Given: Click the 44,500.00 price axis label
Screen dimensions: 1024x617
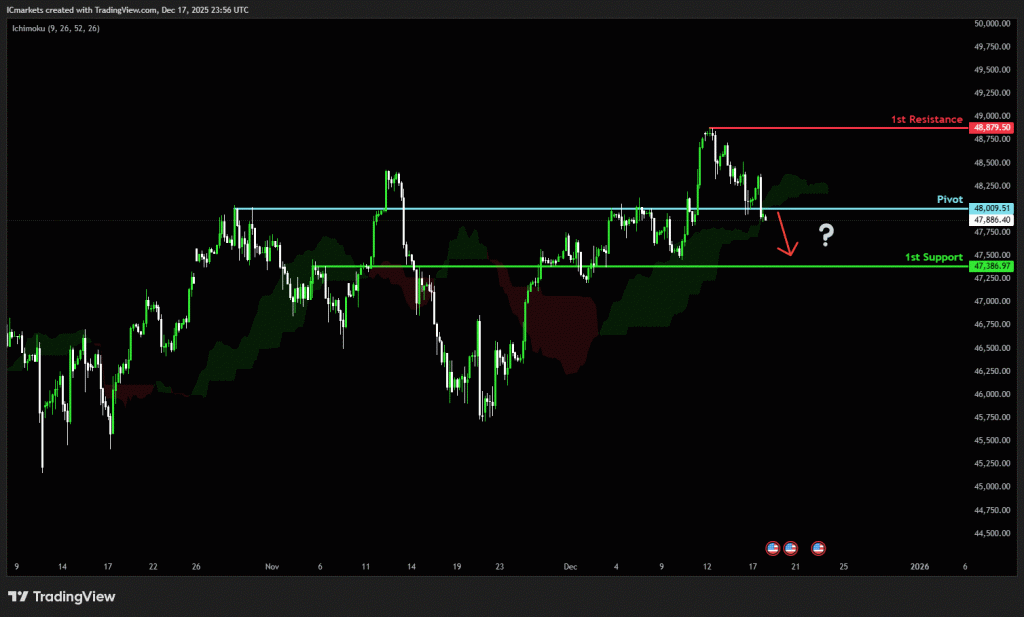Looking at the screenshot, I should point(992,533).
